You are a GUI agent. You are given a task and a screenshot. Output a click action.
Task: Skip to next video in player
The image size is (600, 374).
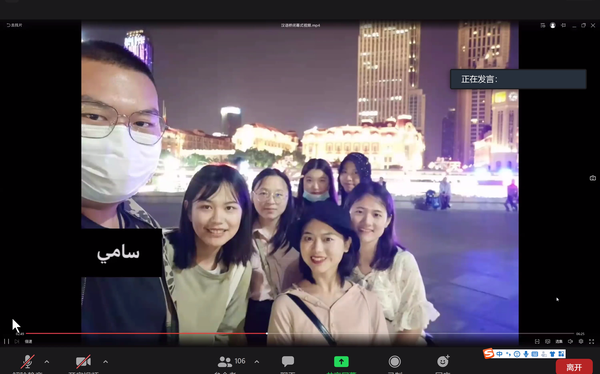pos(16,341)
